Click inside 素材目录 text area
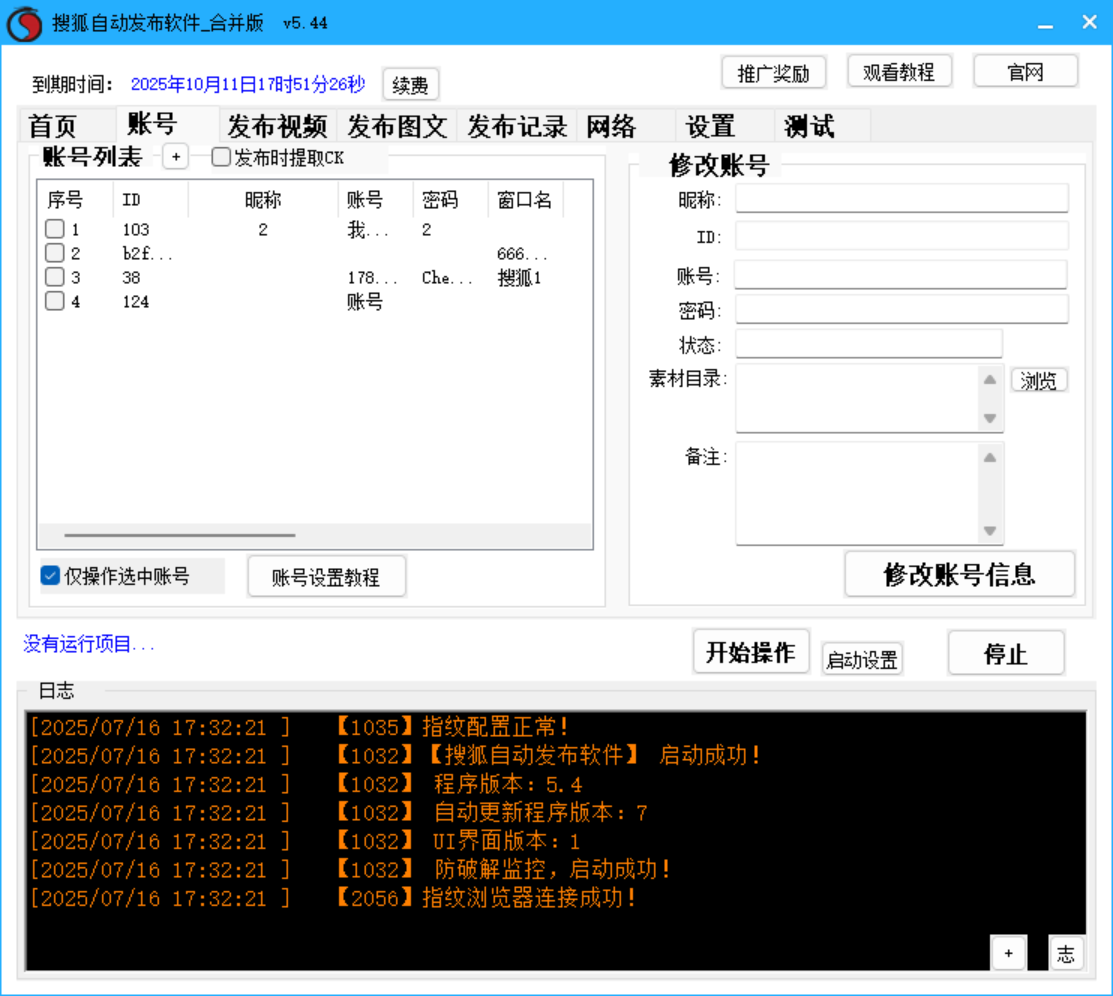Screen dimensions: 1113x996 (857, 398)
